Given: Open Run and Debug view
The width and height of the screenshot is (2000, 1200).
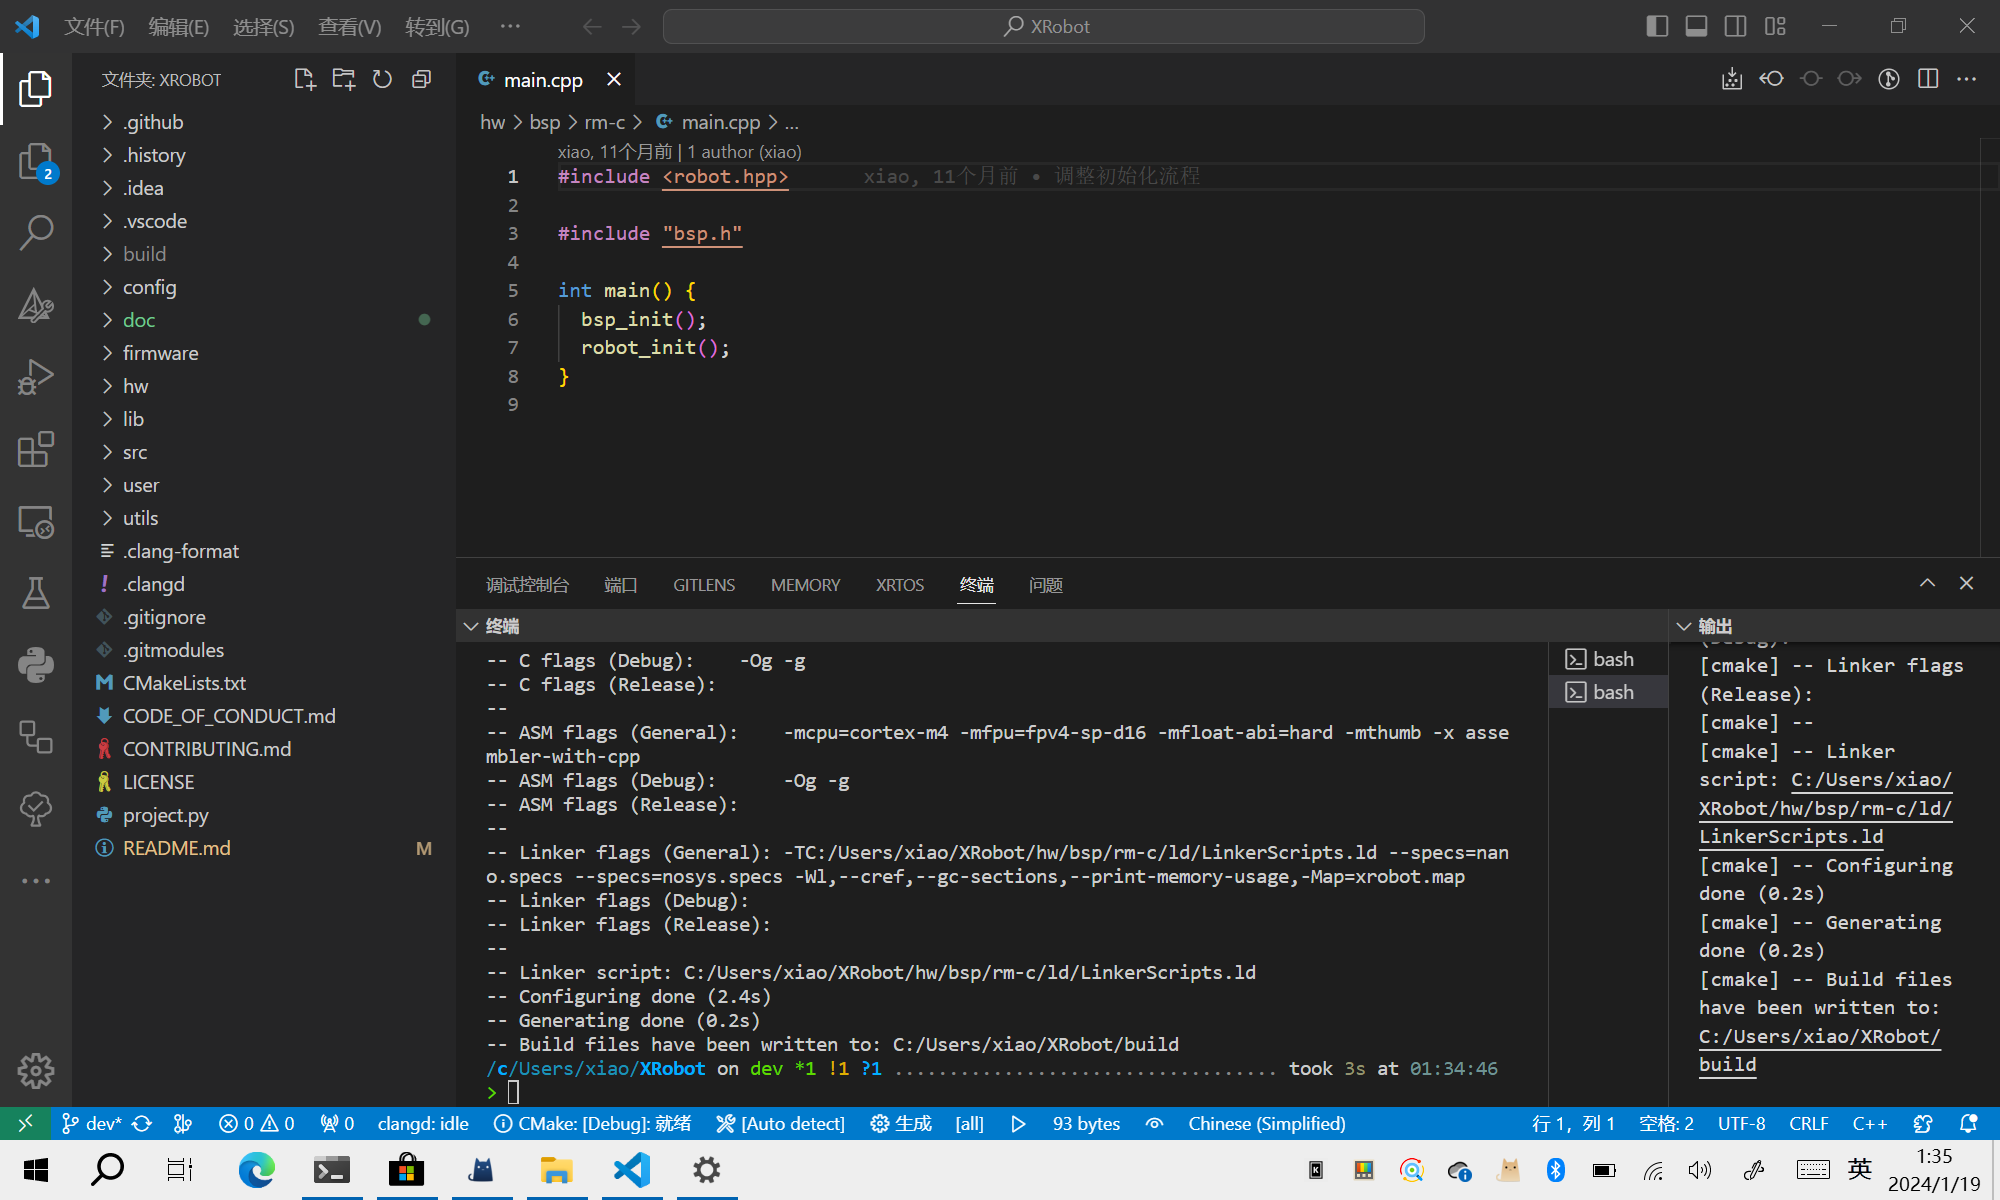Looking at the screenshot, I should tap(36, 377).
